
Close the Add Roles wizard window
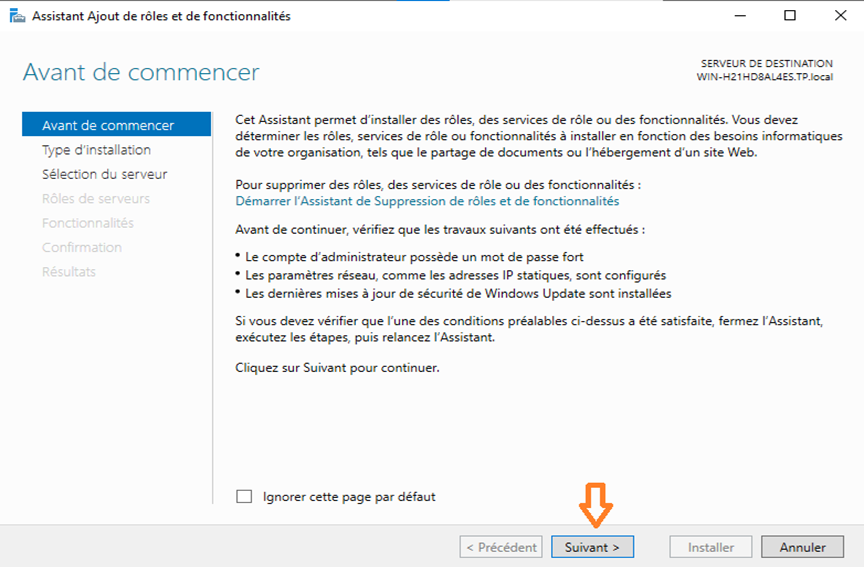840,15
